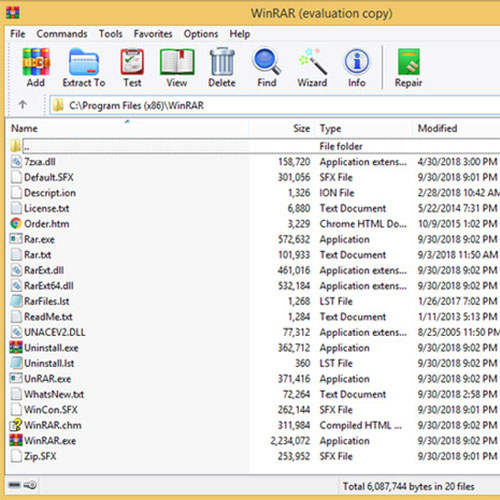Select the ReadMe.txt file
Image resolution: width=500 pixels, height=500 pixels.
[x=48, y=317]
